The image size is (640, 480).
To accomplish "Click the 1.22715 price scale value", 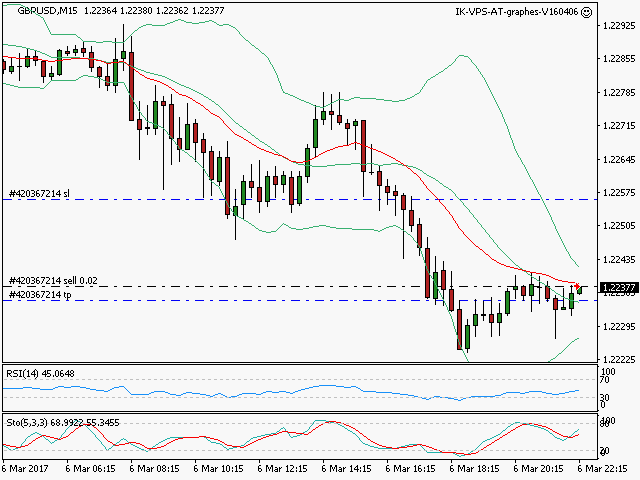I will pyautogui.click(x=619, y=126).
